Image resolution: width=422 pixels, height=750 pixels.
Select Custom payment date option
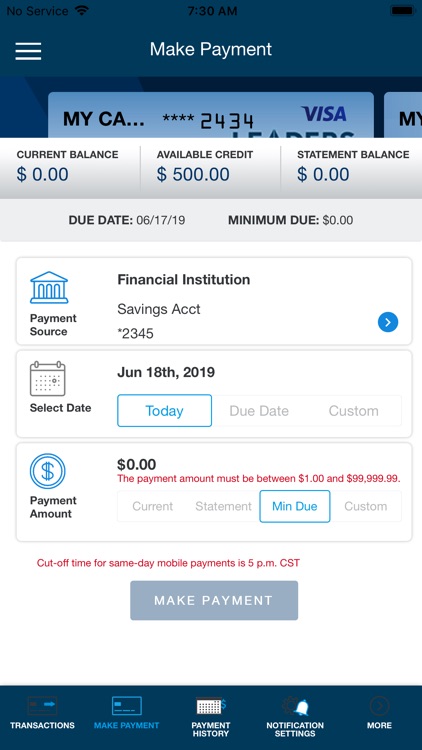(x=354, y=410)
